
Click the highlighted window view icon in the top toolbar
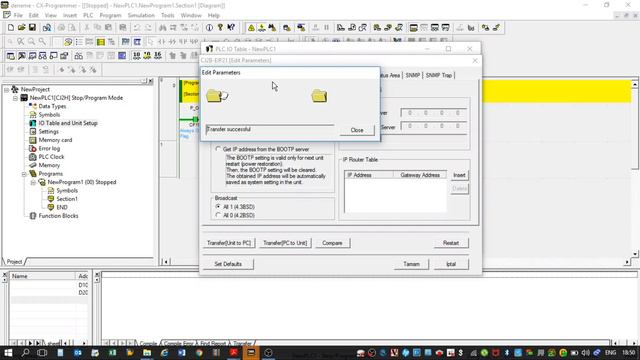[x=413, y=28]
